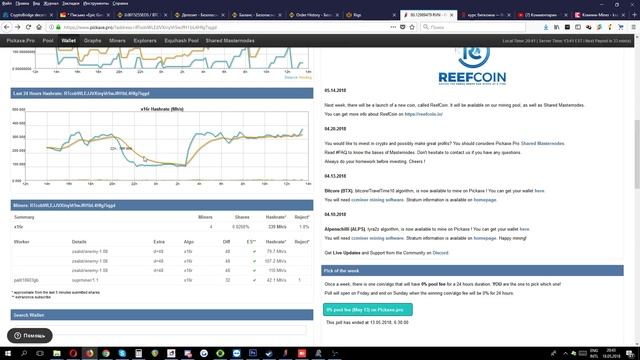640x360 pixels.
Task: Click the Помощь help button
Action: [29, 336]
